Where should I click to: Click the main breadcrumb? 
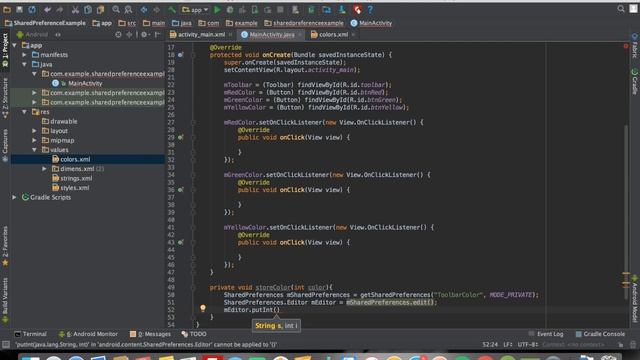[154, 23]
